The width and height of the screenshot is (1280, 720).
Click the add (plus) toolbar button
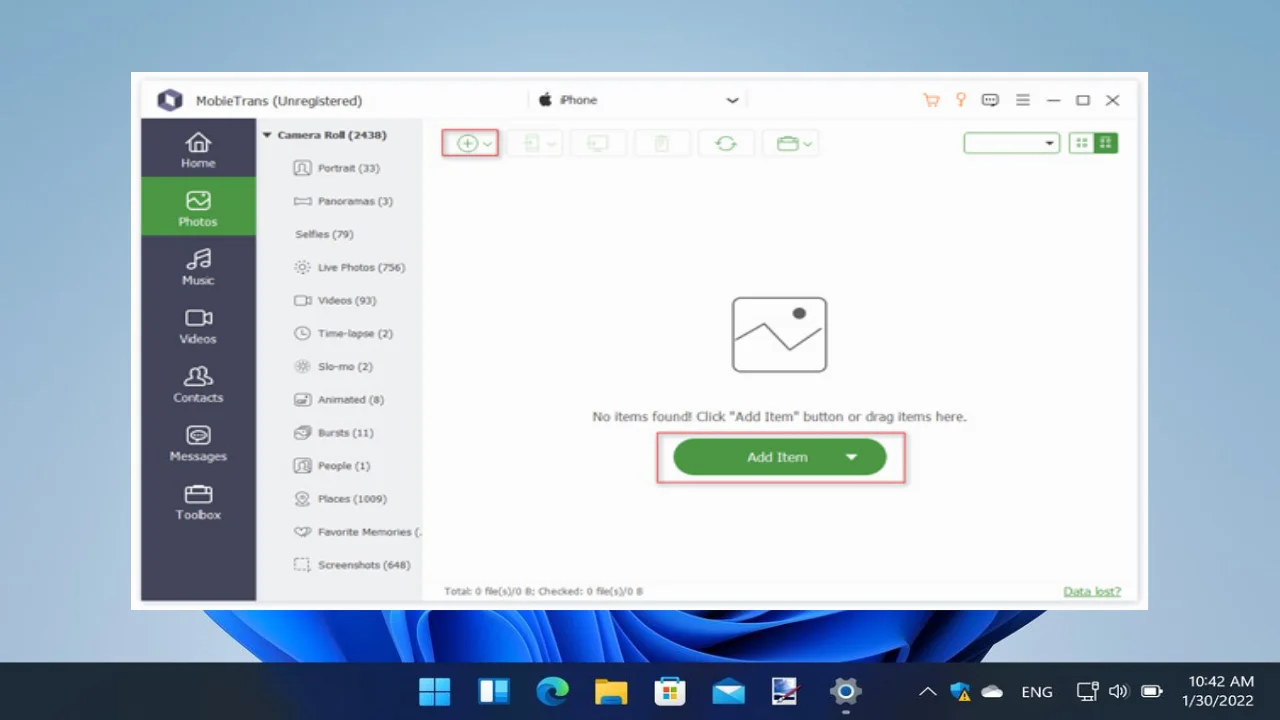click(x=467, y=143)
